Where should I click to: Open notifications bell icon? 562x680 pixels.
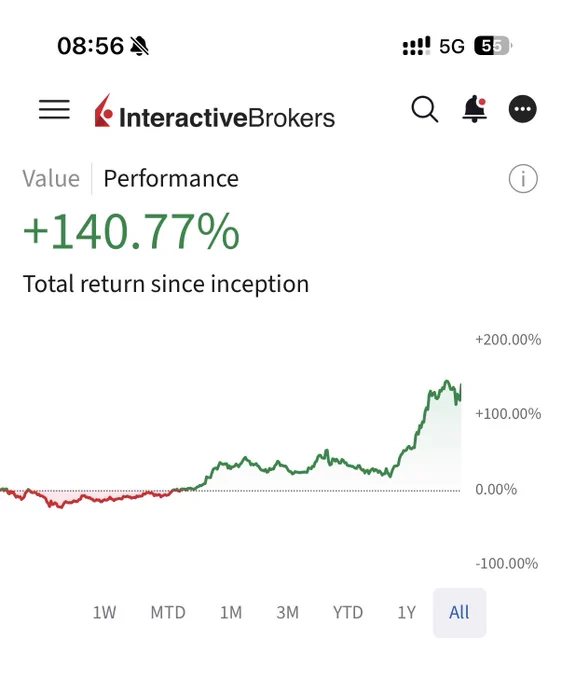point(474,109)
